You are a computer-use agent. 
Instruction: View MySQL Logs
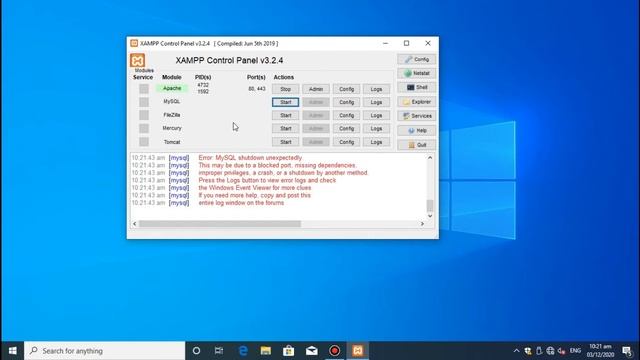coord(376,102)
